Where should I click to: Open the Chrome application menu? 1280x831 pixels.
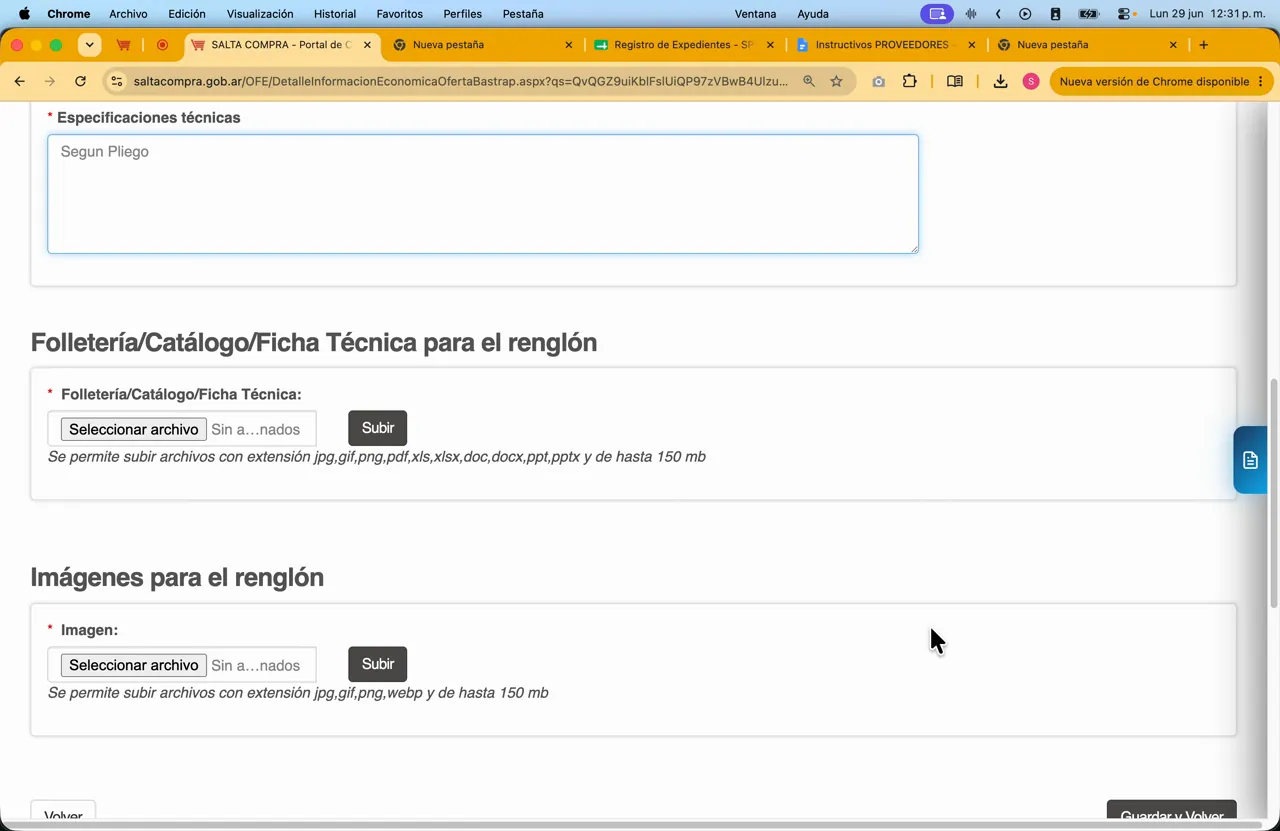pos(69,14)
